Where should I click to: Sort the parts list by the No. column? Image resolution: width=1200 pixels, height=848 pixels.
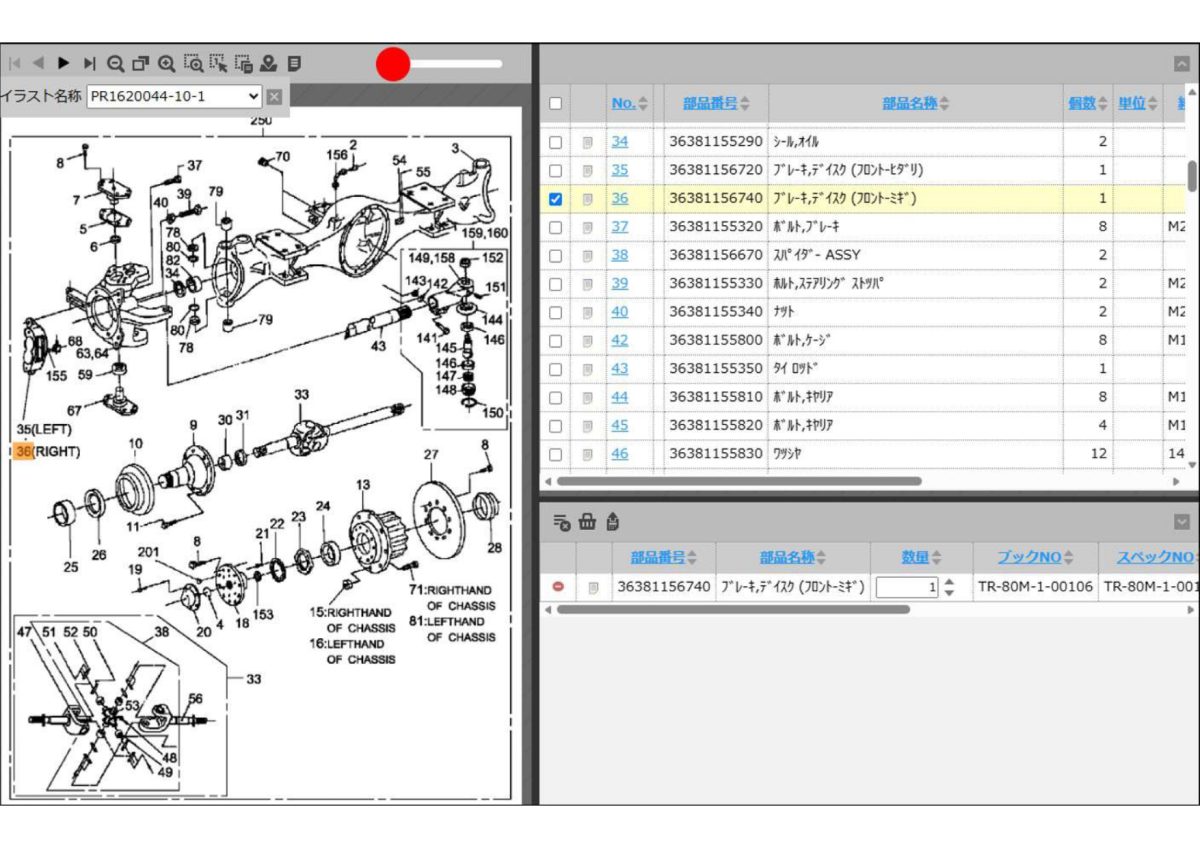coord(630,103)
